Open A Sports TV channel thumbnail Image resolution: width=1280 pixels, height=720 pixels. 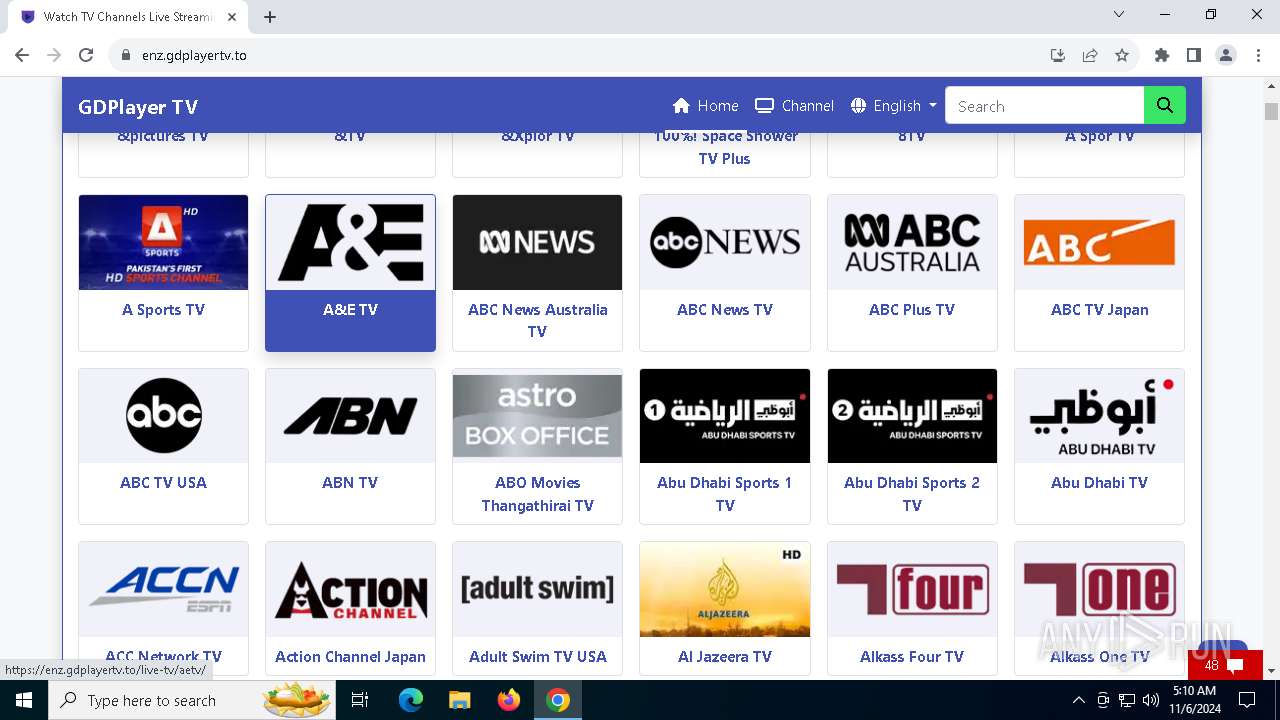163,242
